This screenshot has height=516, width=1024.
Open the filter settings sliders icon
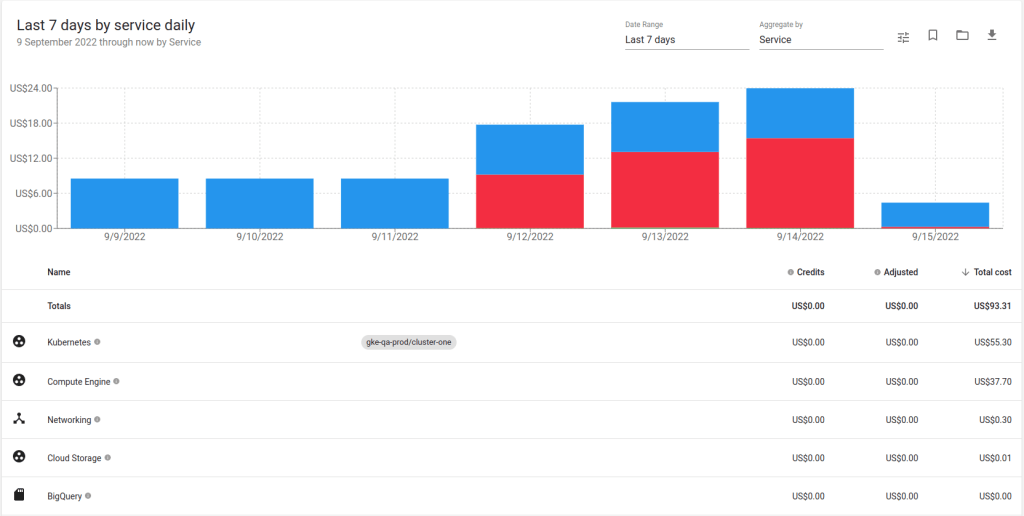pyautogui.click(x=903, y=37)
